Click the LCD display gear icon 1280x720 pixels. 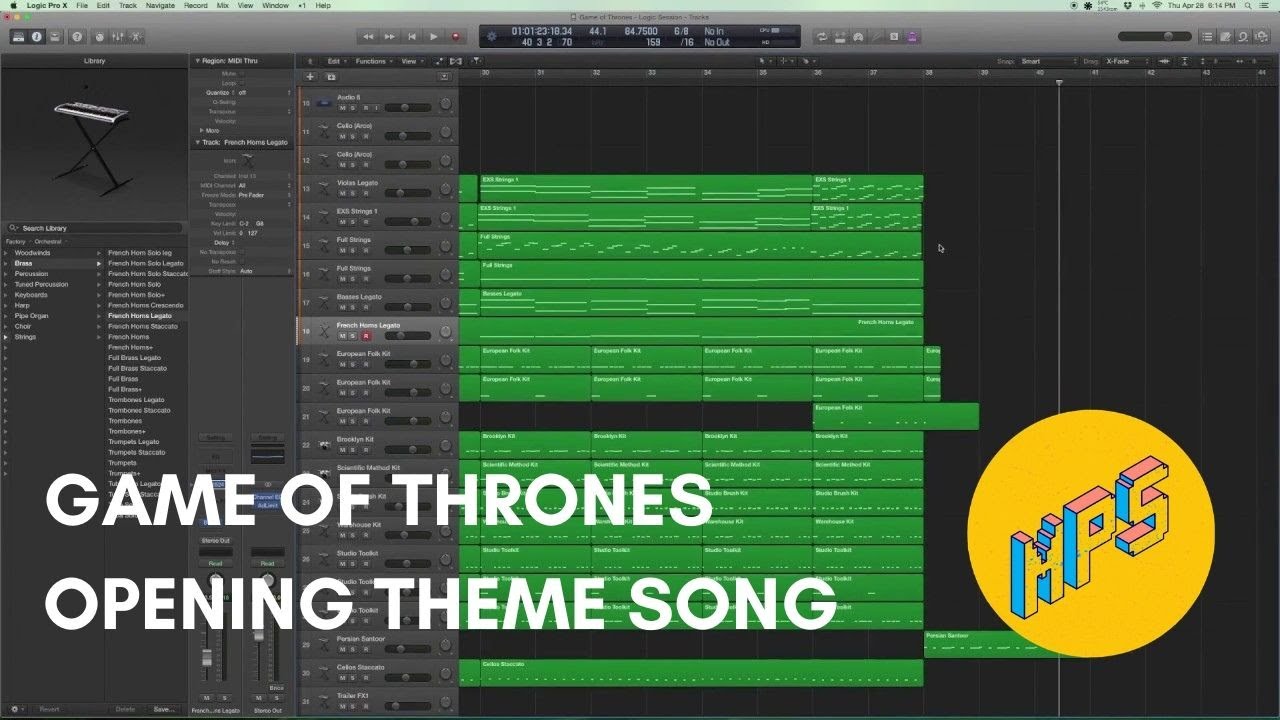[491, 37]
